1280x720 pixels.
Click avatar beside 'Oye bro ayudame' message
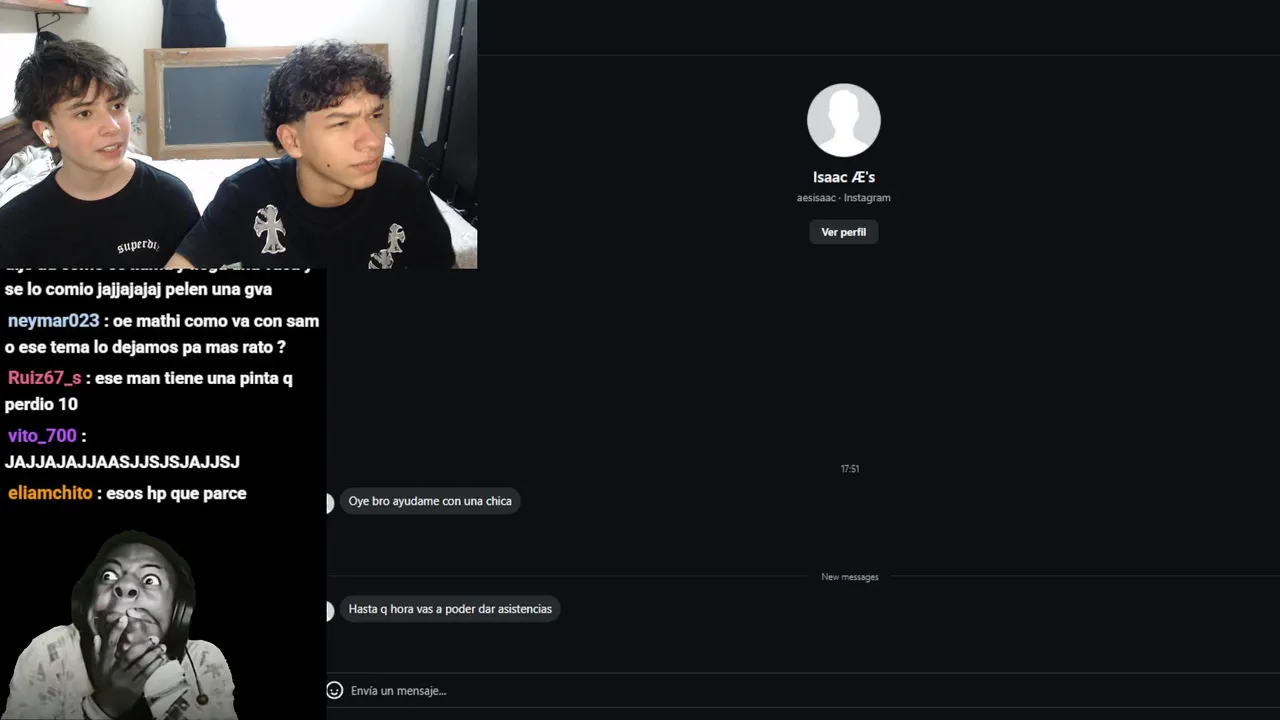point(329,503)
